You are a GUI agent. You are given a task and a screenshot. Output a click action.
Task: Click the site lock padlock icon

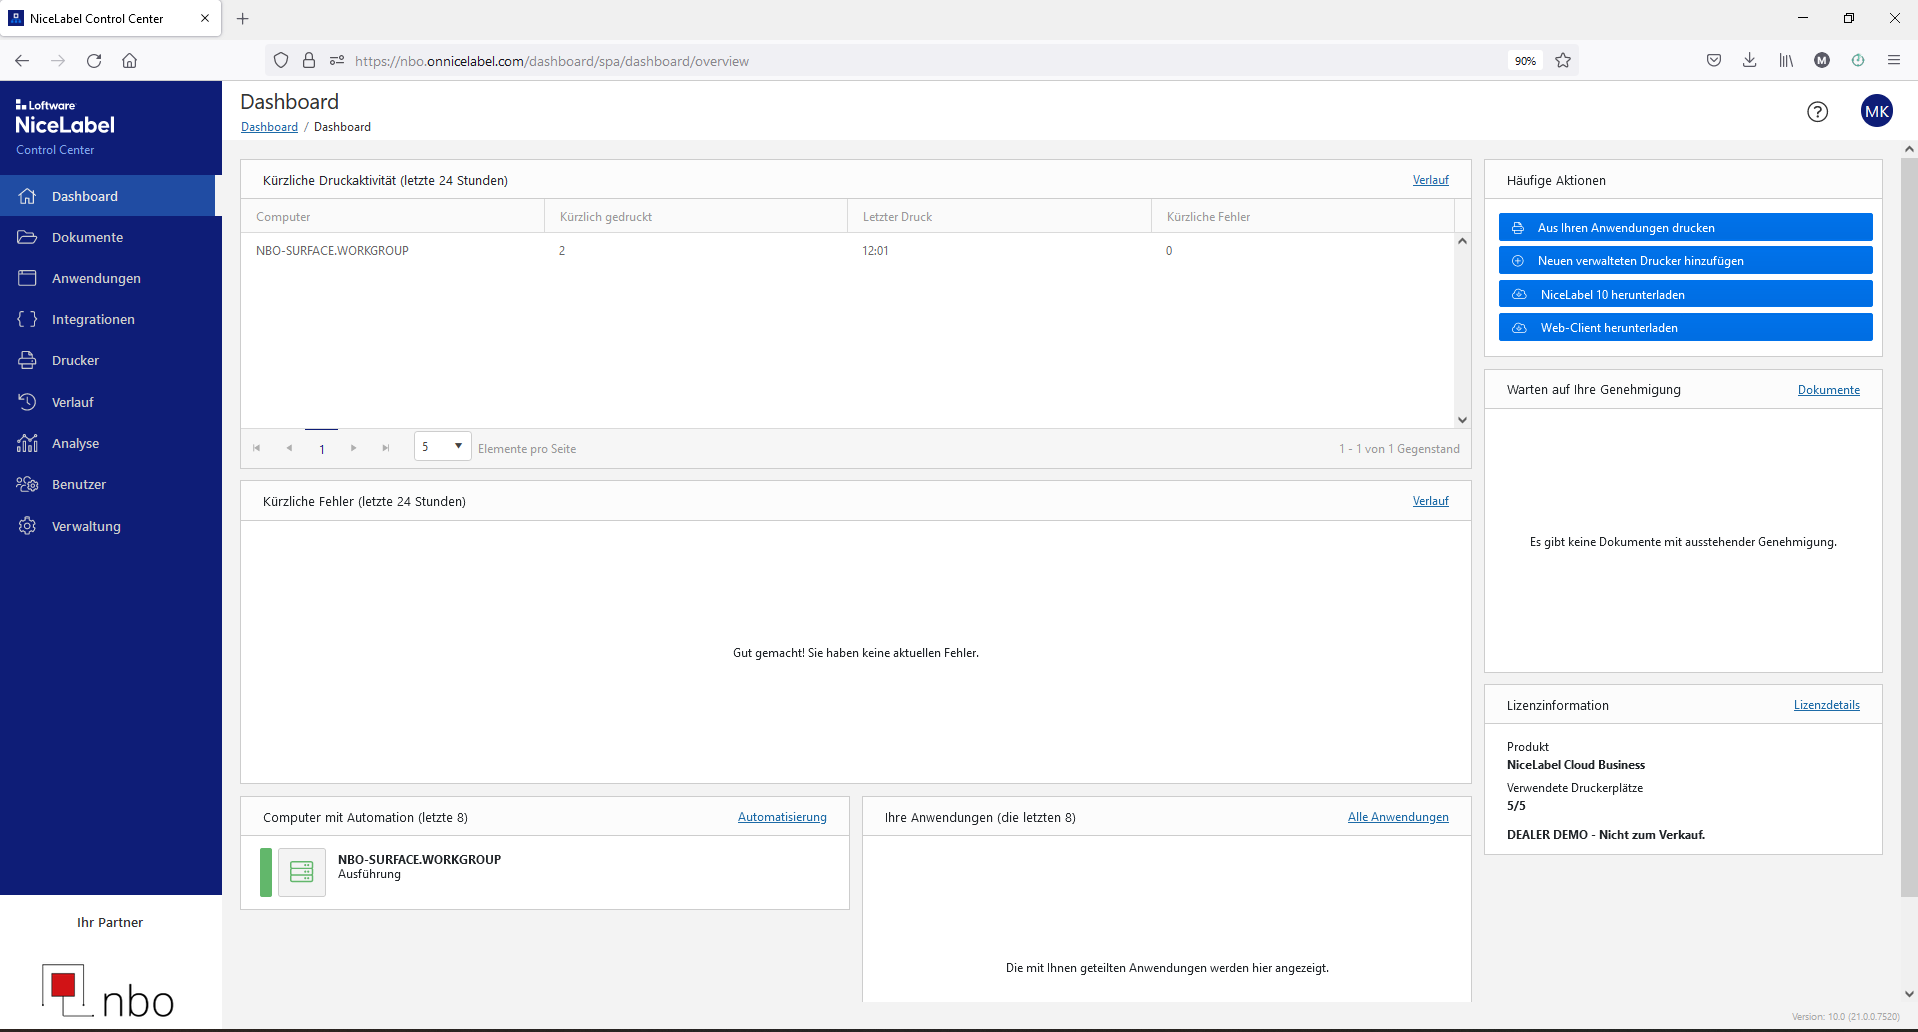click(x=309, y=60)
